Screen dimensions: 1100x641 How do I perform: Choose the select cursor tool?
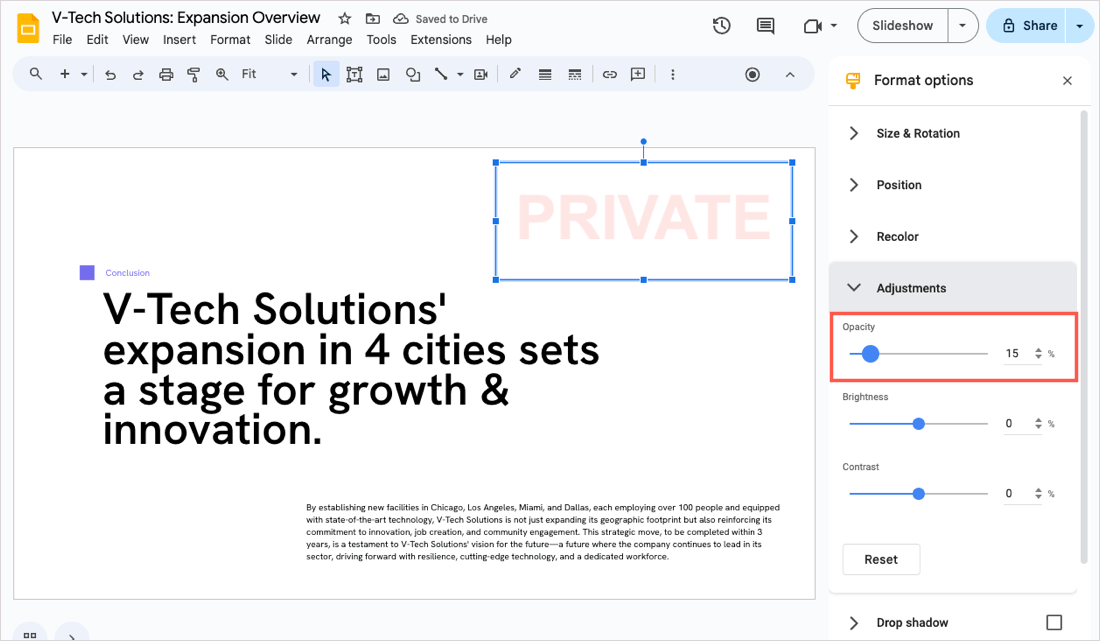tap(326, 74)
